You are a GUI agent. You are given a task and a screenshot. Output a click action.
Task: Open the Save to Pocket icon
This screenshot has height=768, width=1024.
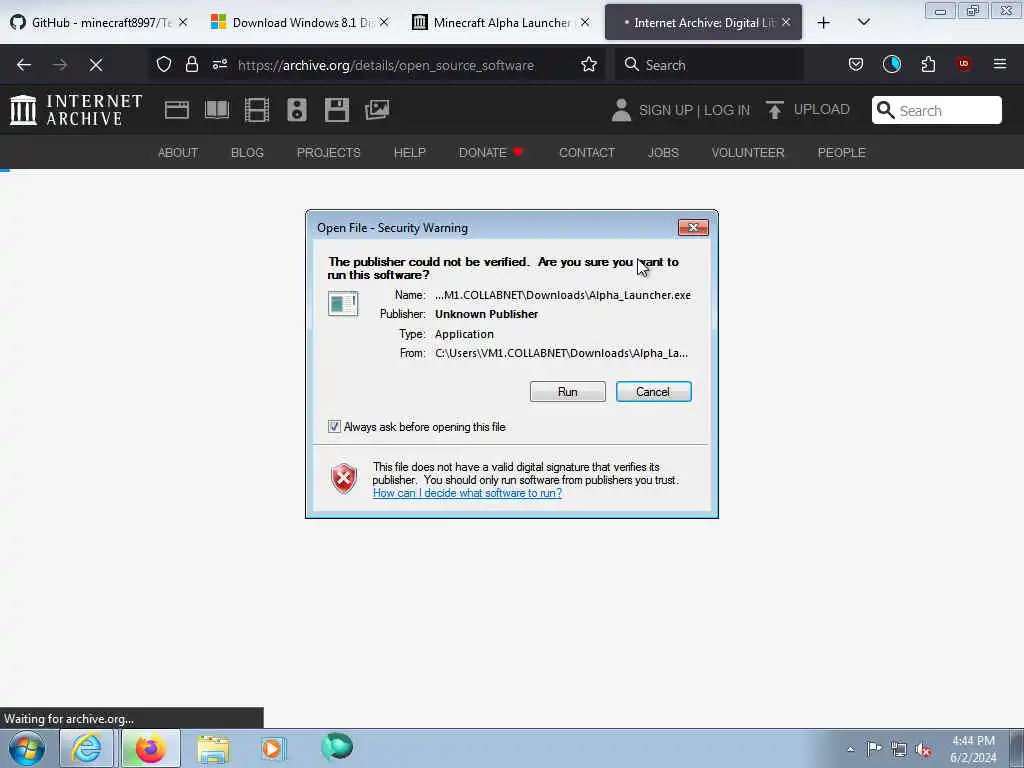tap(856, 64)
